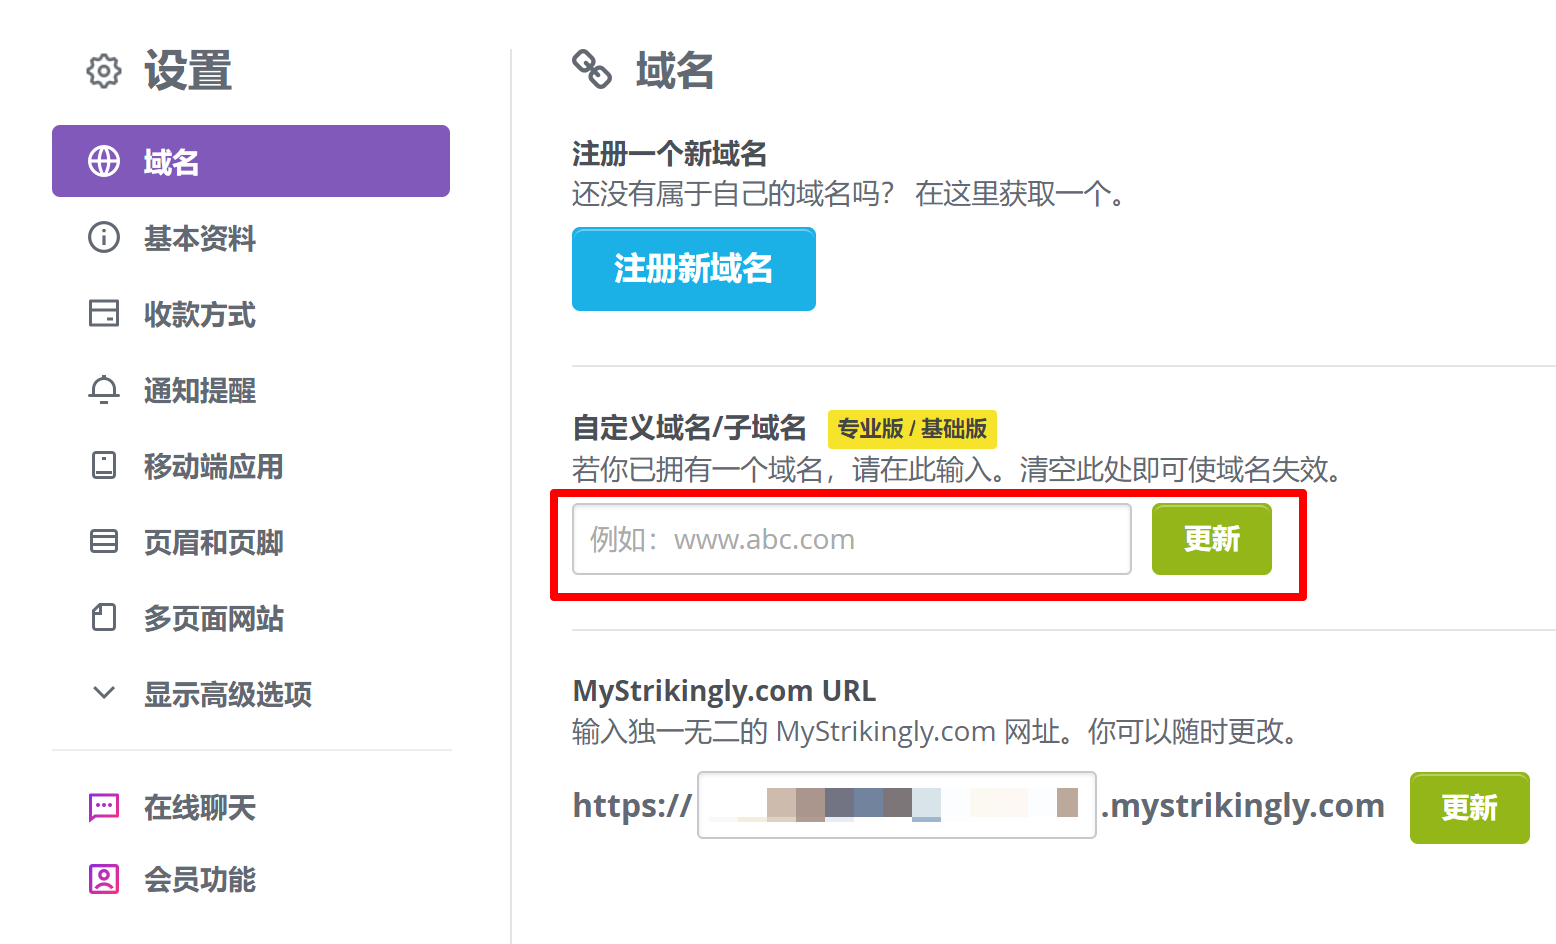Click the yellow 专业版 / 基础版 badge
The image size is (1556, 944).
(x=912, y=429)
